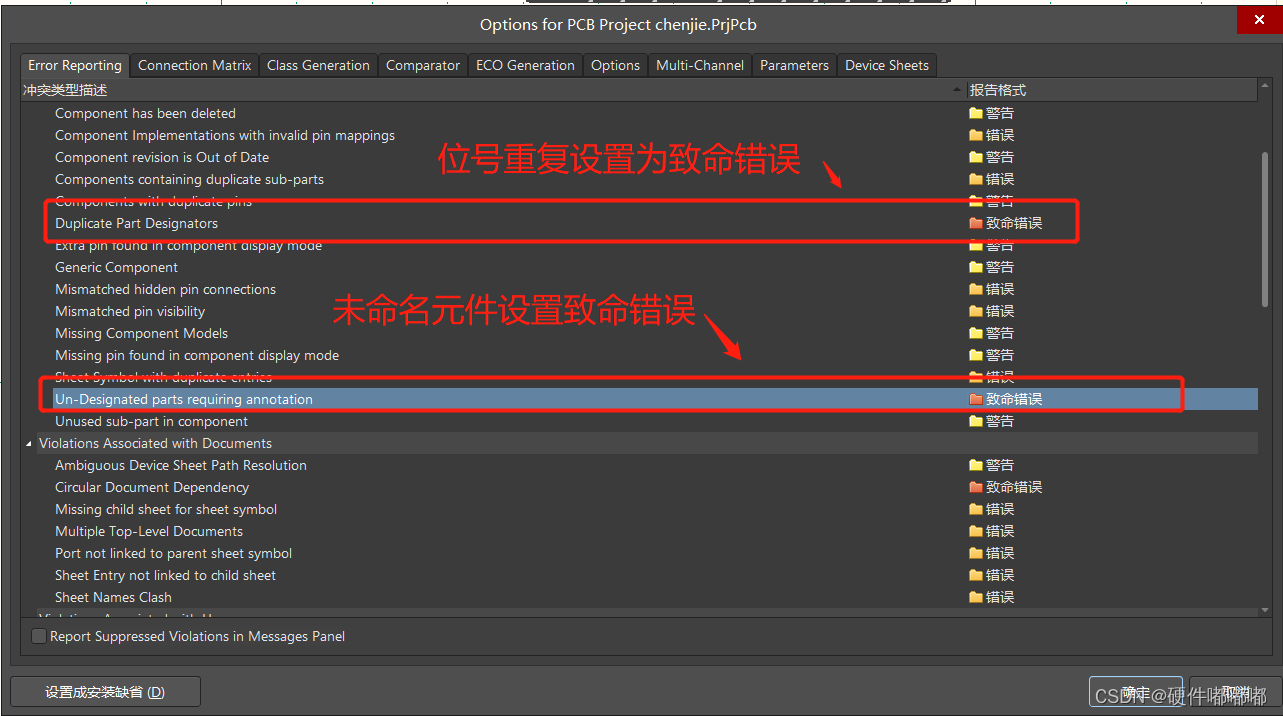The width and height of the screenshot is (1283, 716).
Task: Select Sheet Names Clash entry
Action: click(x=113, y=597)
